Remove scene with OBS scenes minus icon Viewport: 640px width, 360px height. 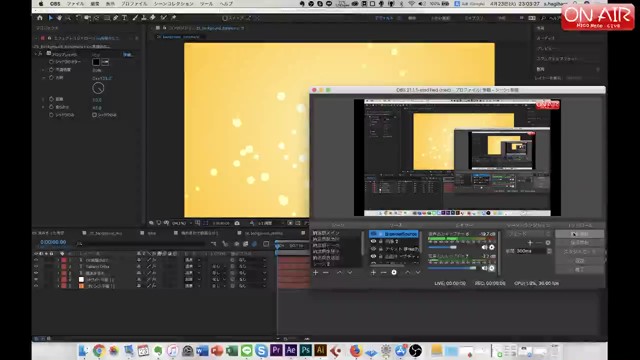click(x=326, y=272)
